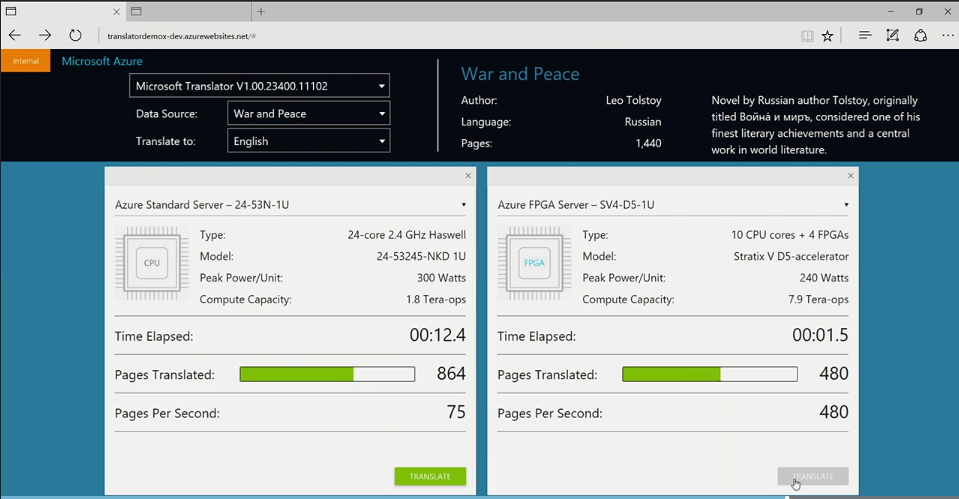The width and height of the screenshot is (959, 499).
Task: Open Microsoft Translator version dropdown
Action: click(x=259, y=86)
